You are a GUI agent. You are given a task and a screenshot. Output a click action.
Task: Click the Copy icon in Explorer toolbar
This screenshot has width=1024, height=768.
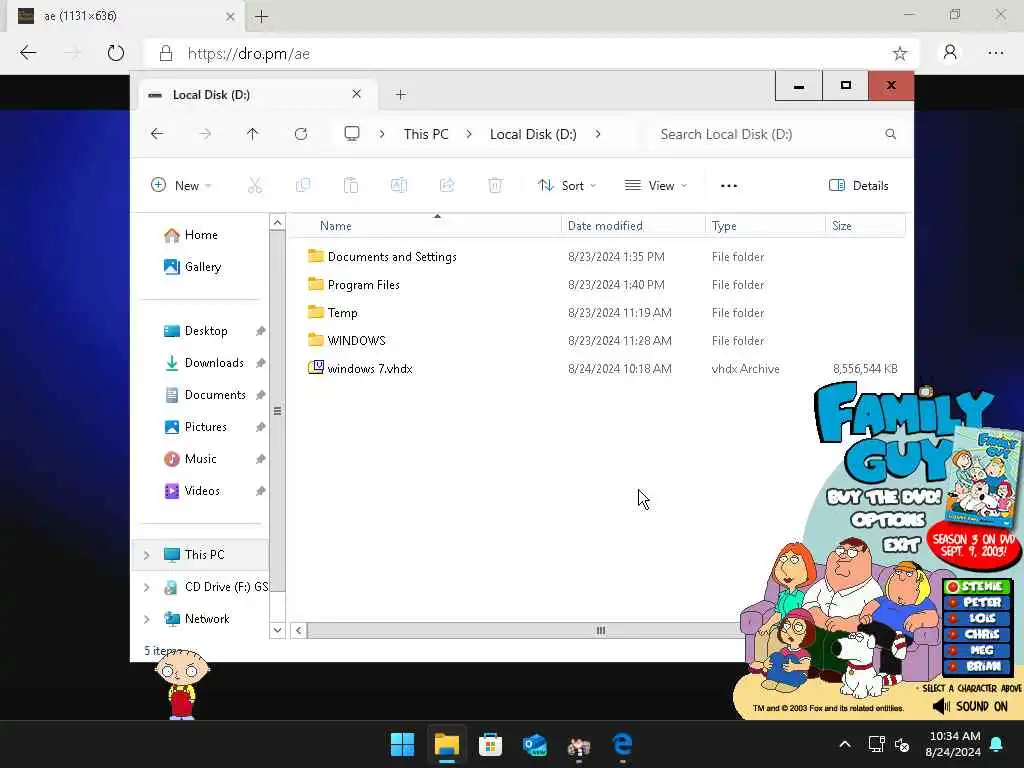pyautogui.click(x=303, y=185)
